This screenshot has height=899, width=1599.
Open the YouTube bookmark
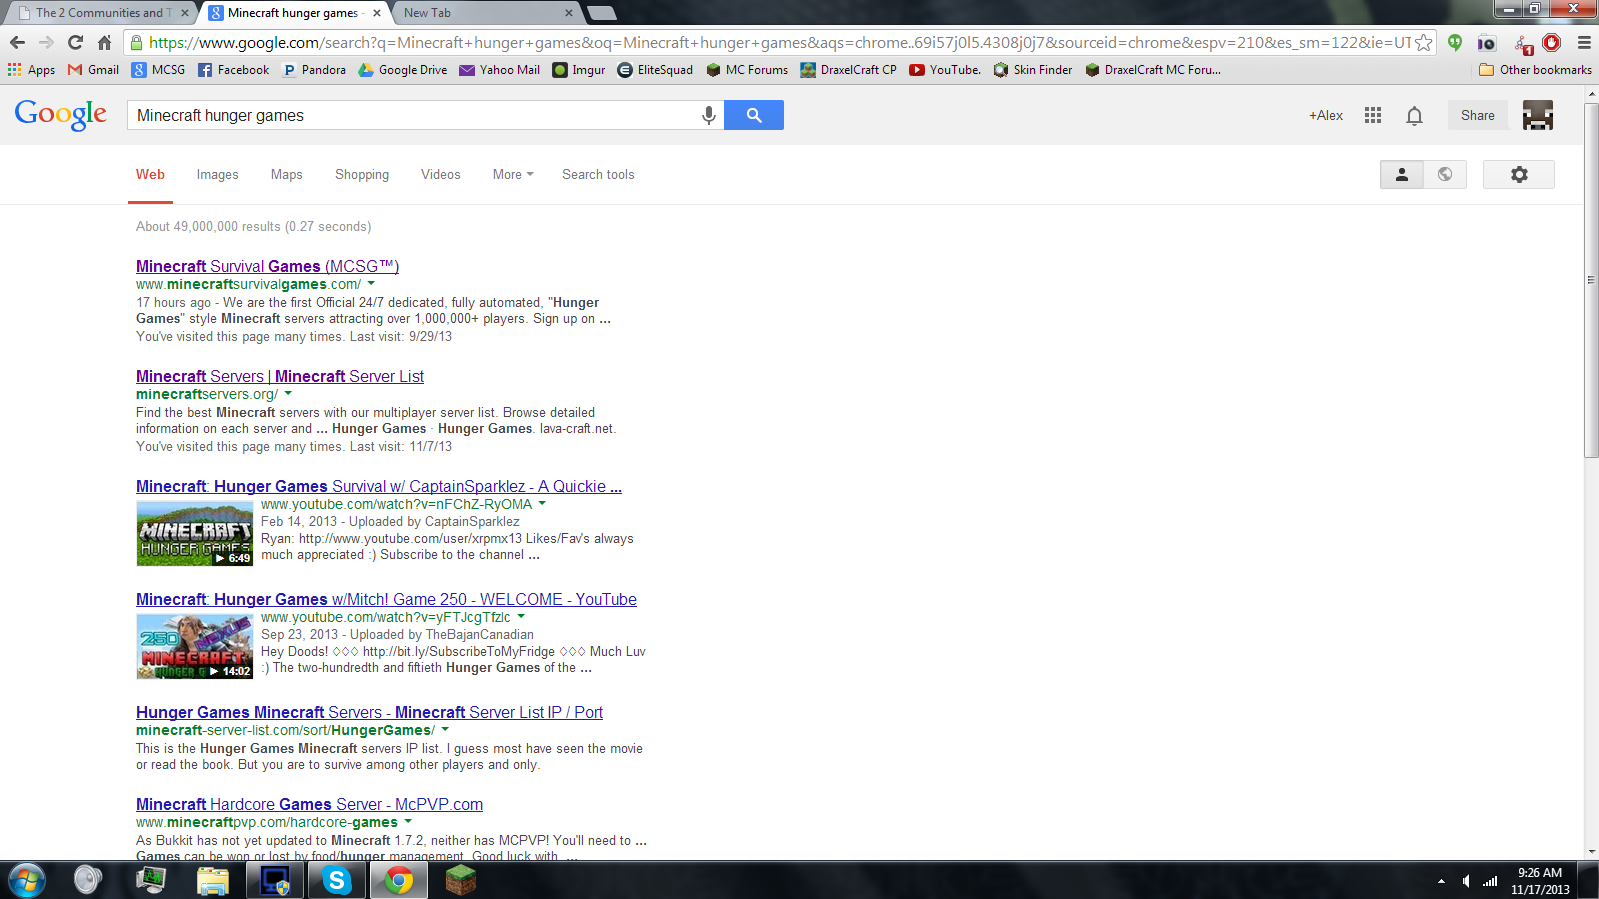[x=945, y=70]
